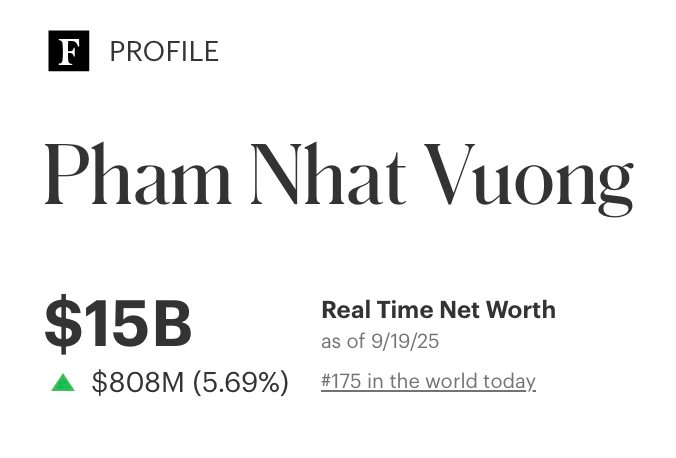The width and height of the screenshot is (676, 458).
Task: Select the PROFILE label text
Action: pyautogui.click(x=164, y=51)
